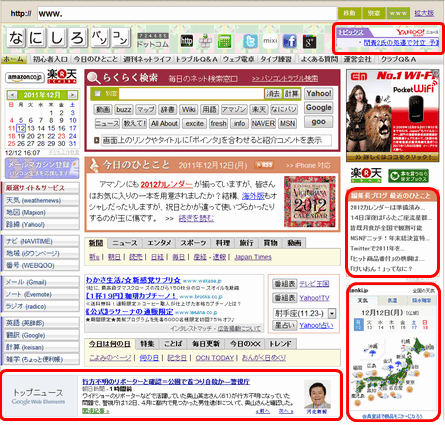Click the なにしろパソコン site logo
Image resolution: width=445 pixels, height=425 pixels.
[68, 37]
